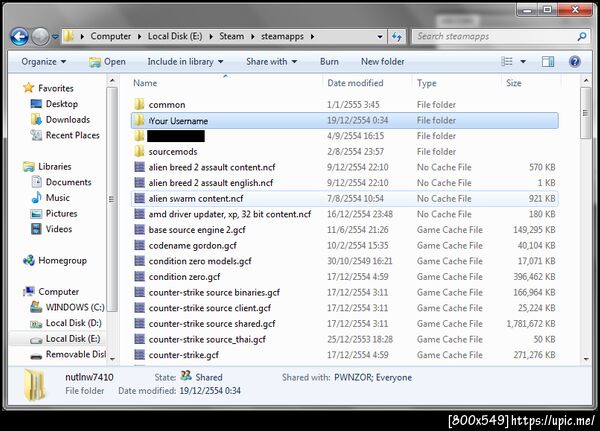
Task: Open the recent locations dropdown arrow
Action: pos(55,37)
